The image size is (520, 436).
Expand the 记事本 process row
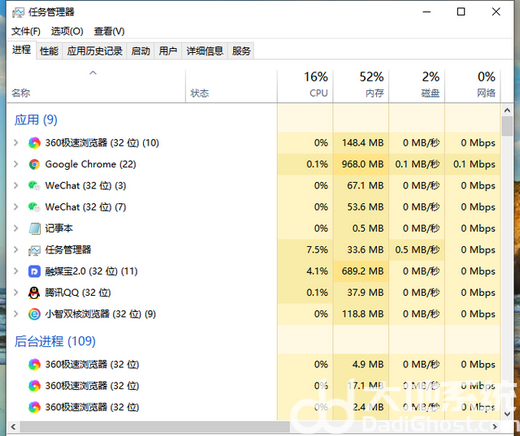pyautogui.click(x=16, y=228)
